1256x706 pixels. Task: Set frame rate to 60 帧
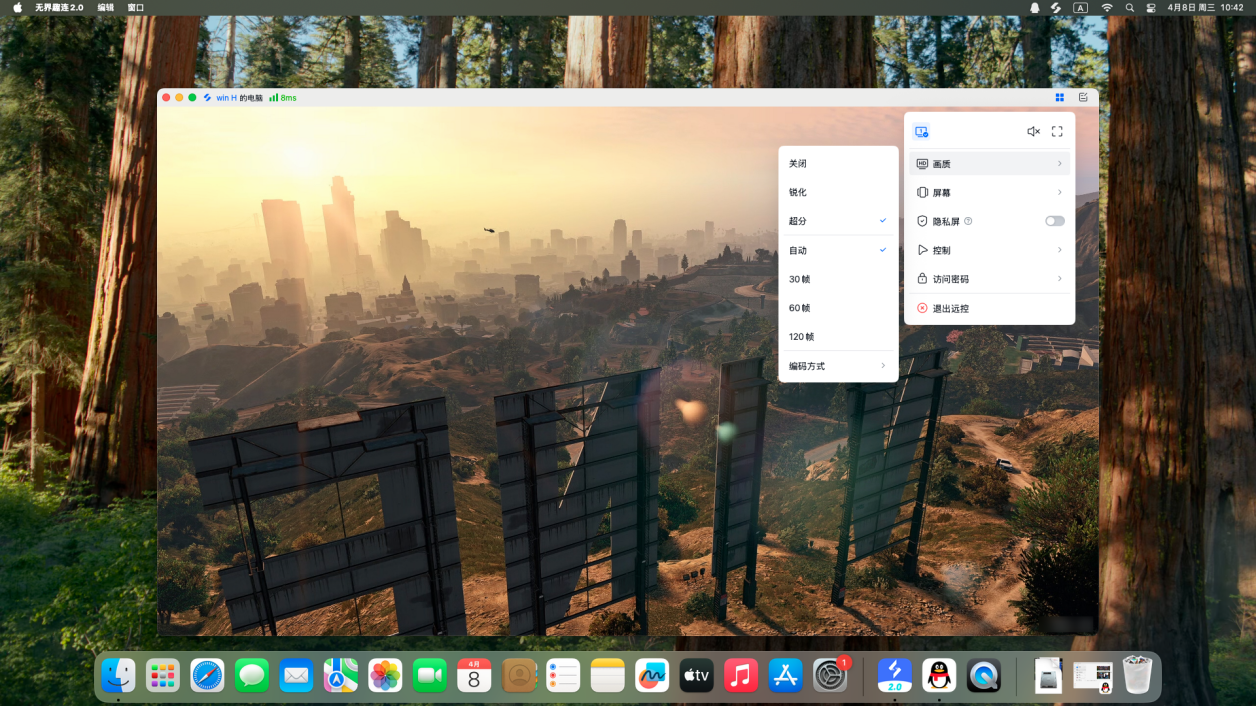click(837, 308)
